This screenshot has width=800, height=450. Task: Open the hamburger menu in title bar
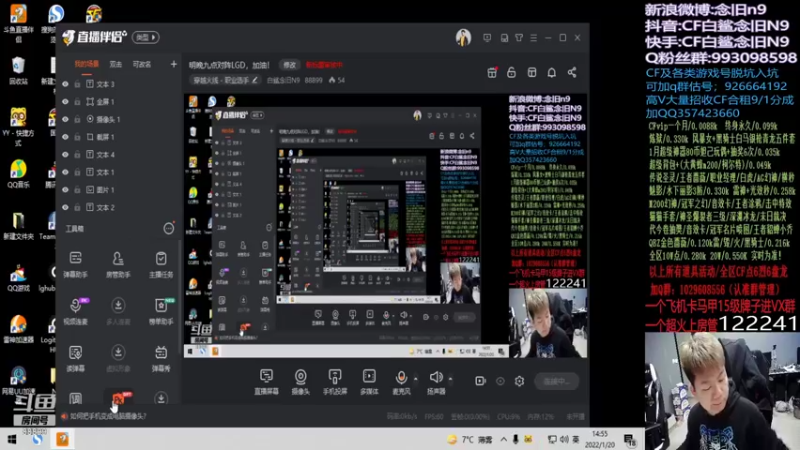534,38
